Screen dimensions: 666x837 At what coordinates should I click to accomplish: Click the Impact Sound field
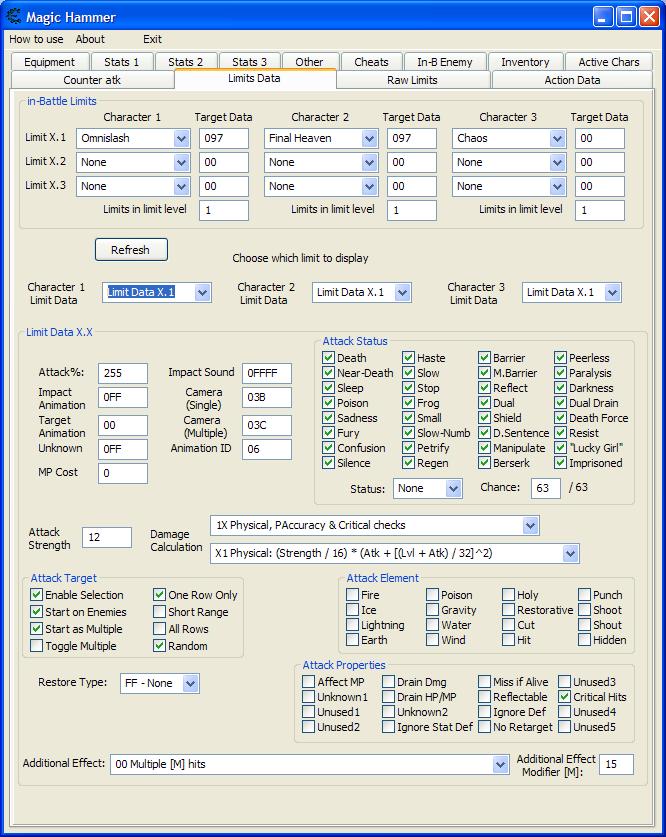coord(267,373)
